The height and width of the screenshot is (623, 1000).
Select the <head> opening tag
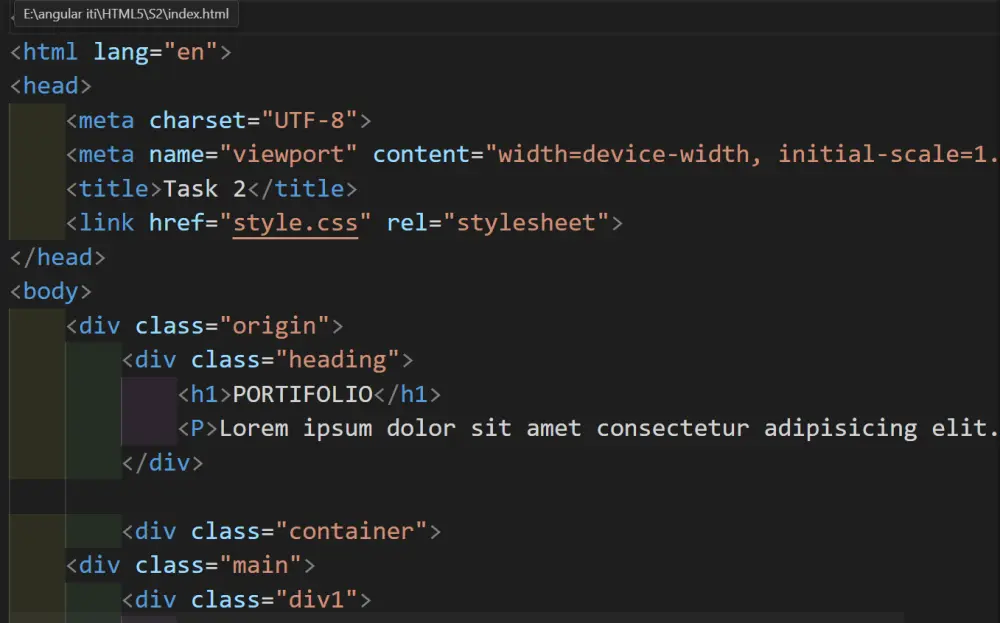(48, 85)
